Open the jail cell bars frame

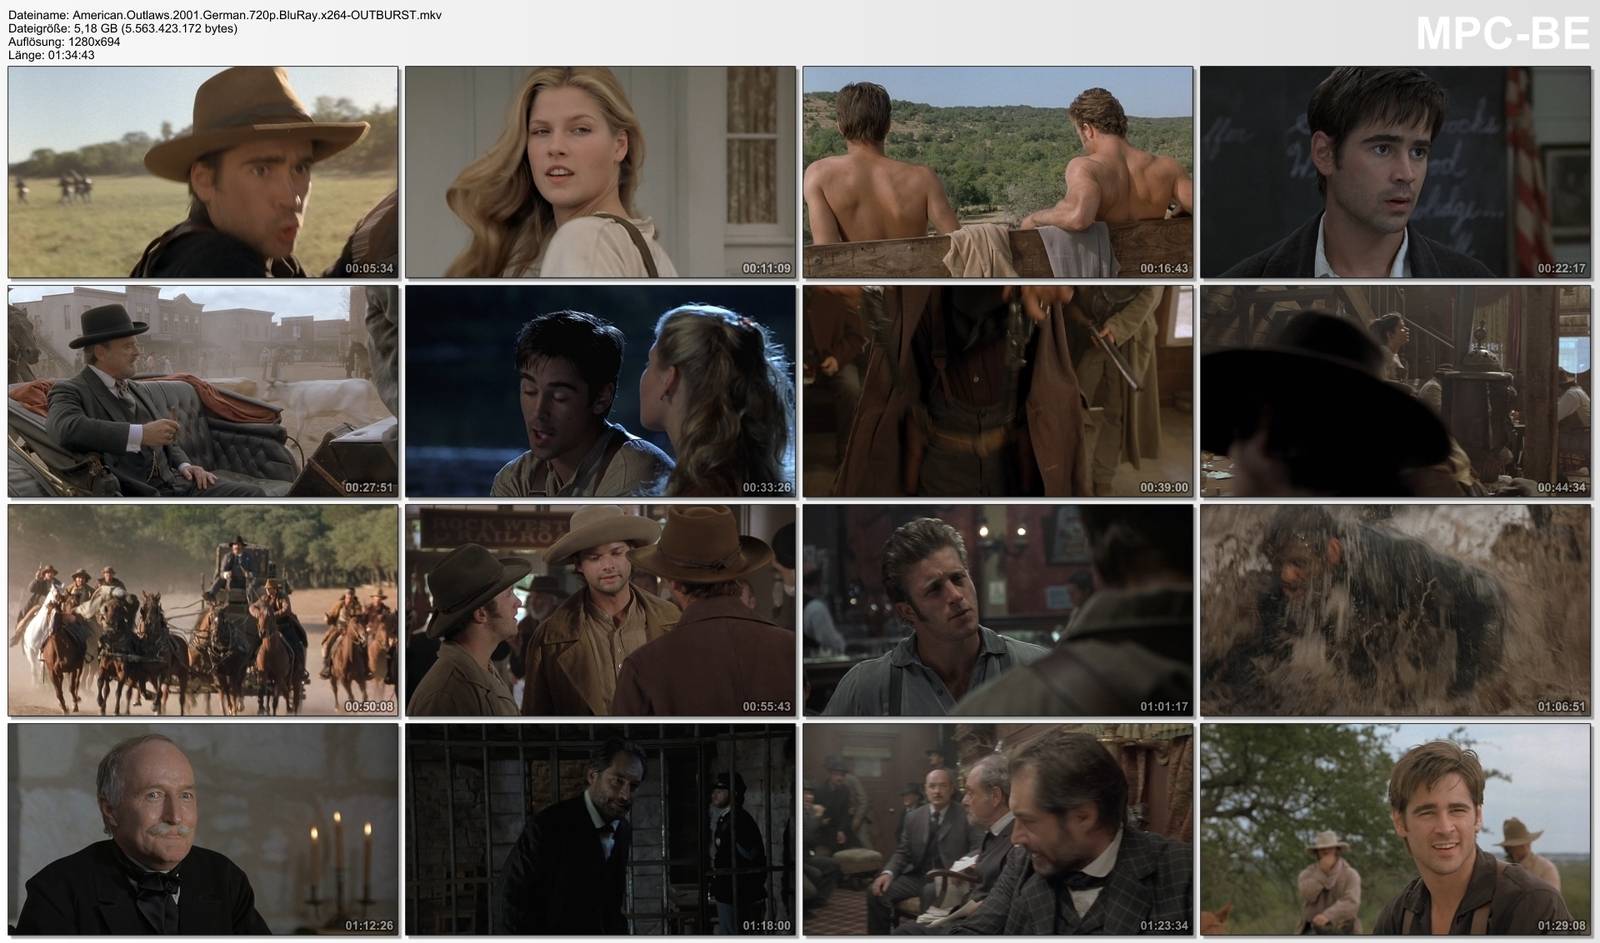click(x=600, y=829)
